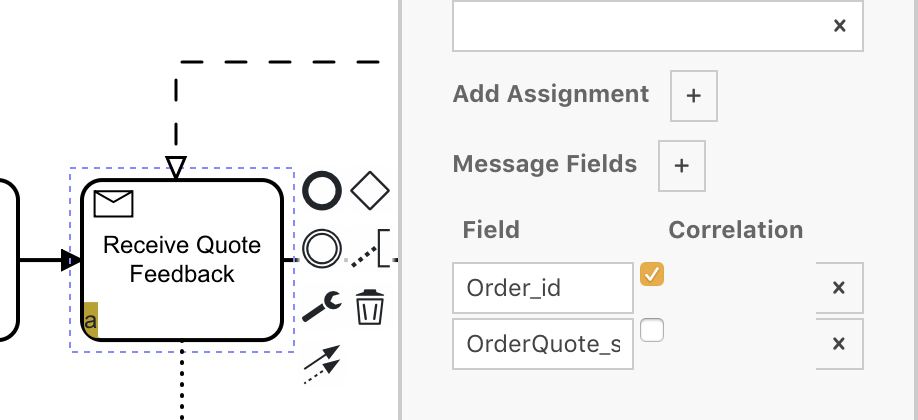Click yellow 'a' marker on task

tap(90, 322)
